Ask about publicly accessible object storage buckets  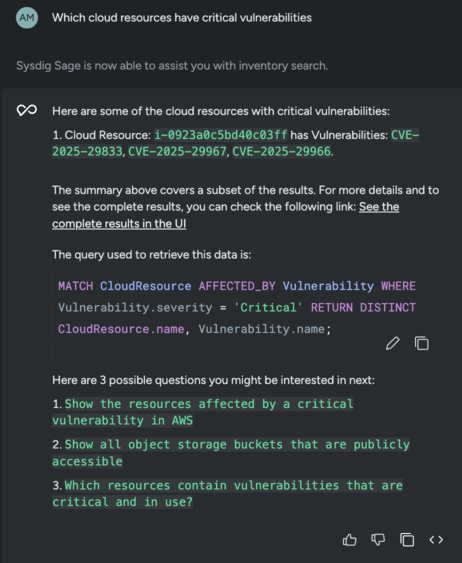(231, 453)
